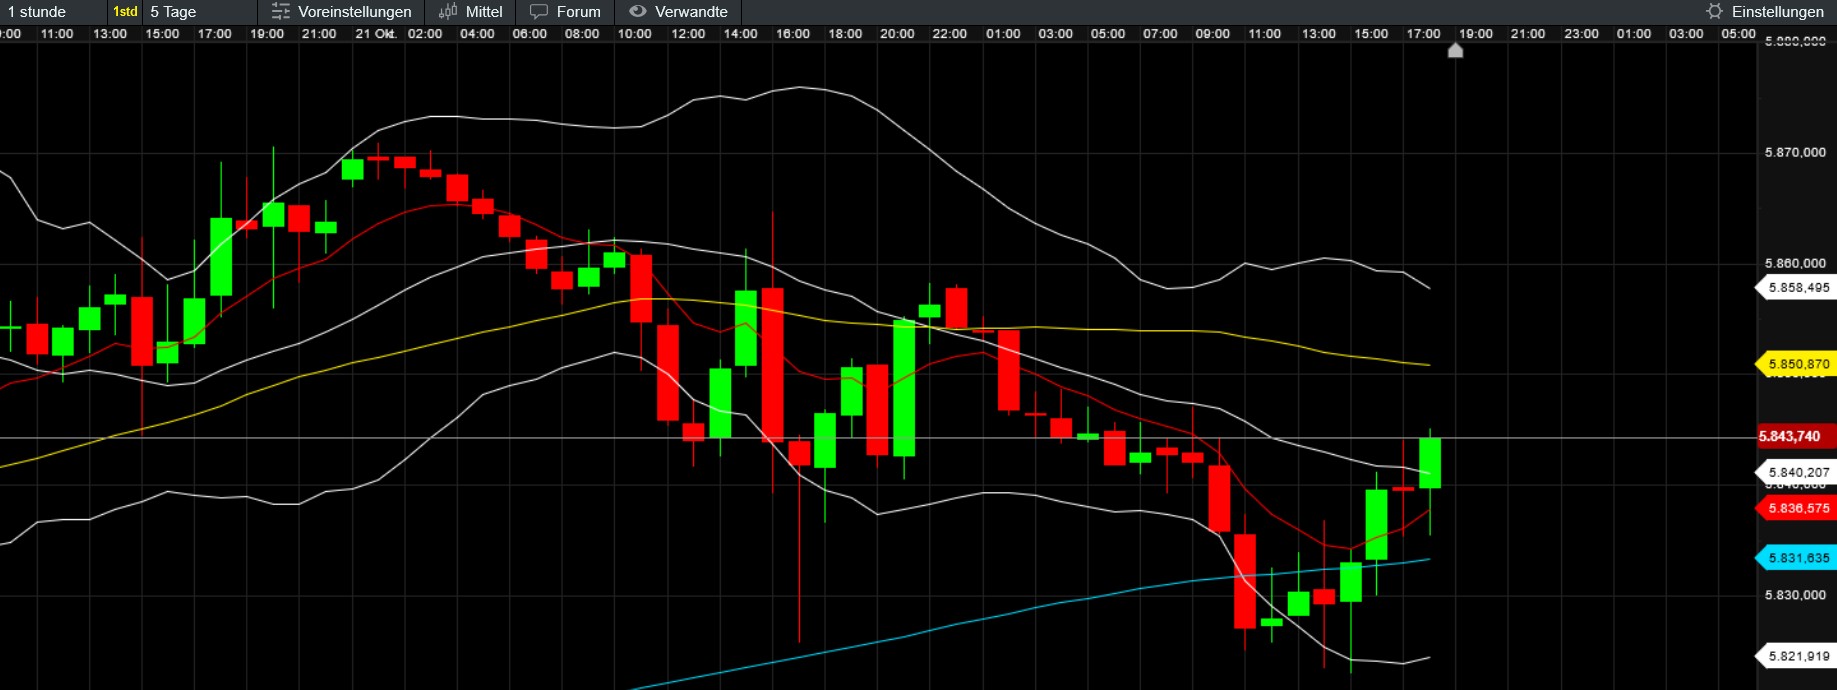
Task: Click the 5.860,000 price axis label
Action: click(1795, 264)
